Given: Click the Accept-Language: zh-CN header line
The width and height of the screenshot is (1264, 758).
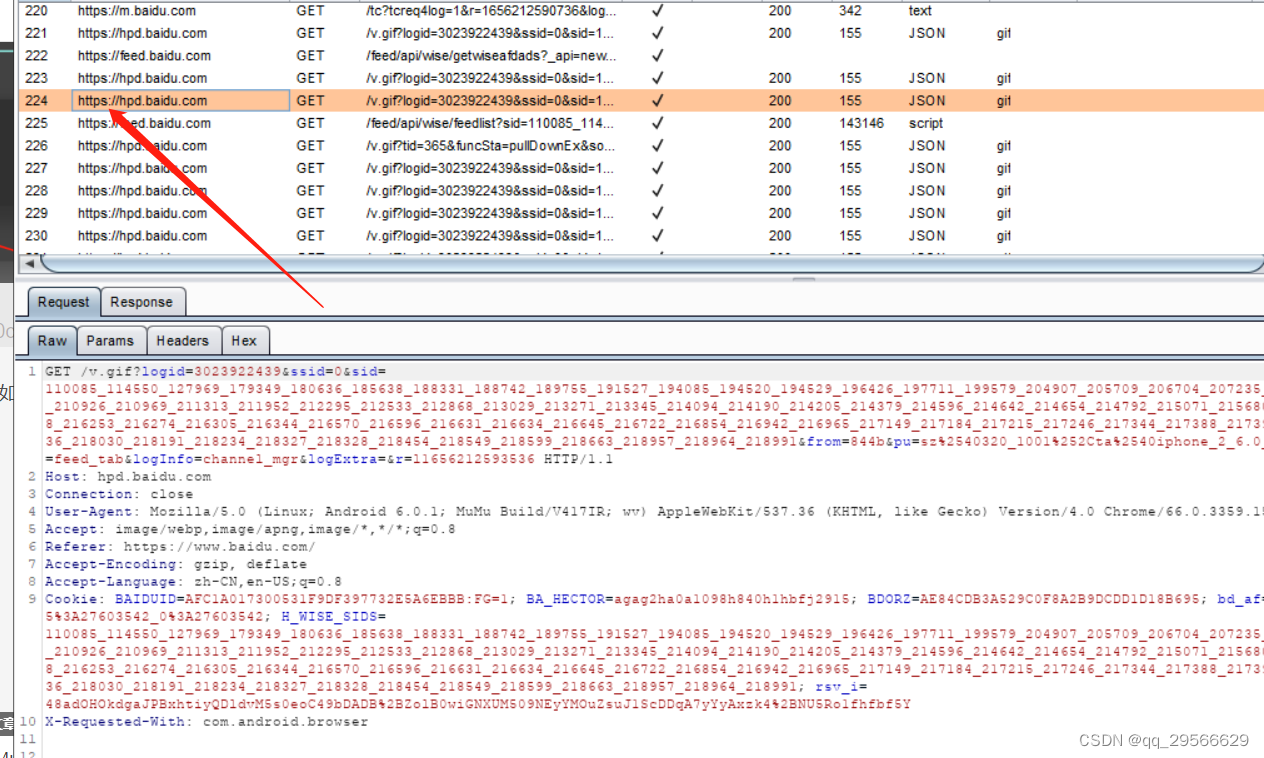Looking at the screenshot, I should point(193,581).
